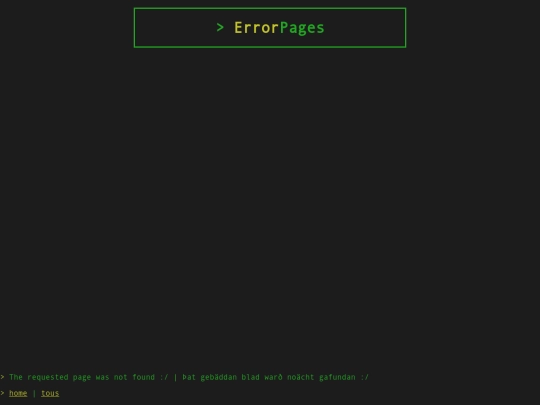Click the green bordered header box
Screen dimensions: 540x405
pos(270,28)
